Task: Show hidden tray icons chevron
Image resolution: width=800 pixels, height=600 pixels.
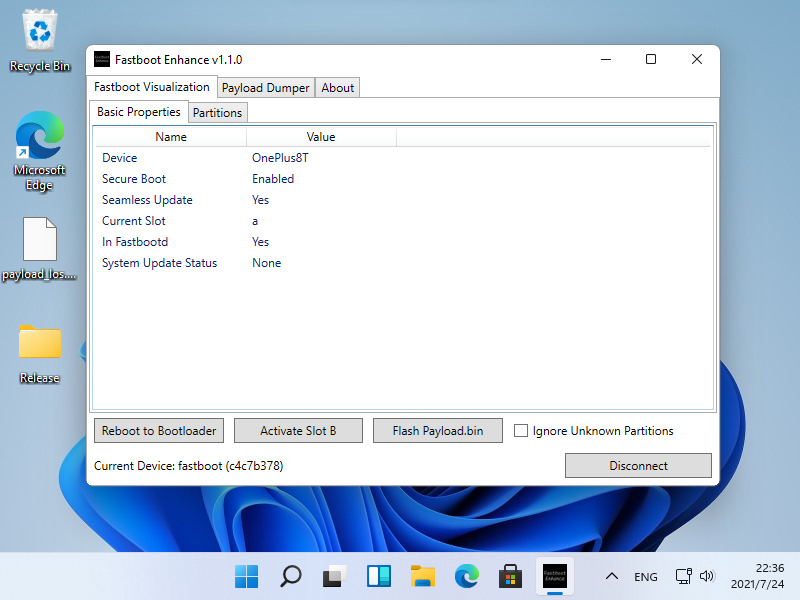Action: click(x=612, y=577)
